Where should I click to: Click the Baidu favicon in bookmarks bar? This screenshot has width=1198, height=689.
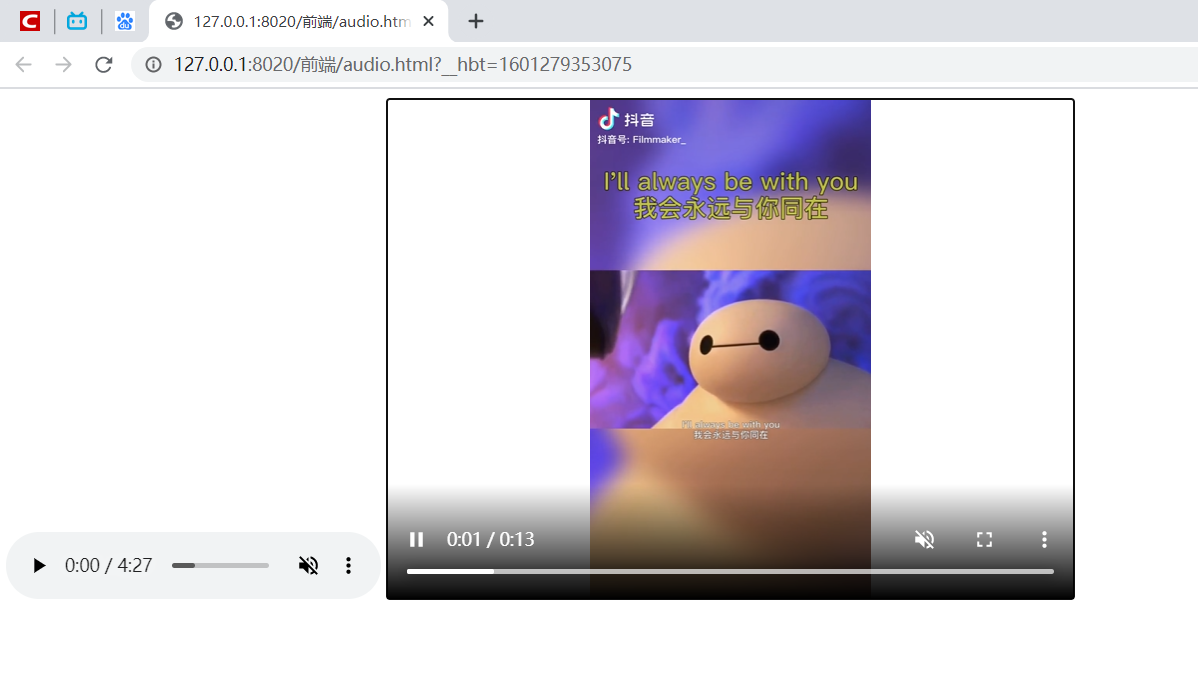click(x=125, y=21)
